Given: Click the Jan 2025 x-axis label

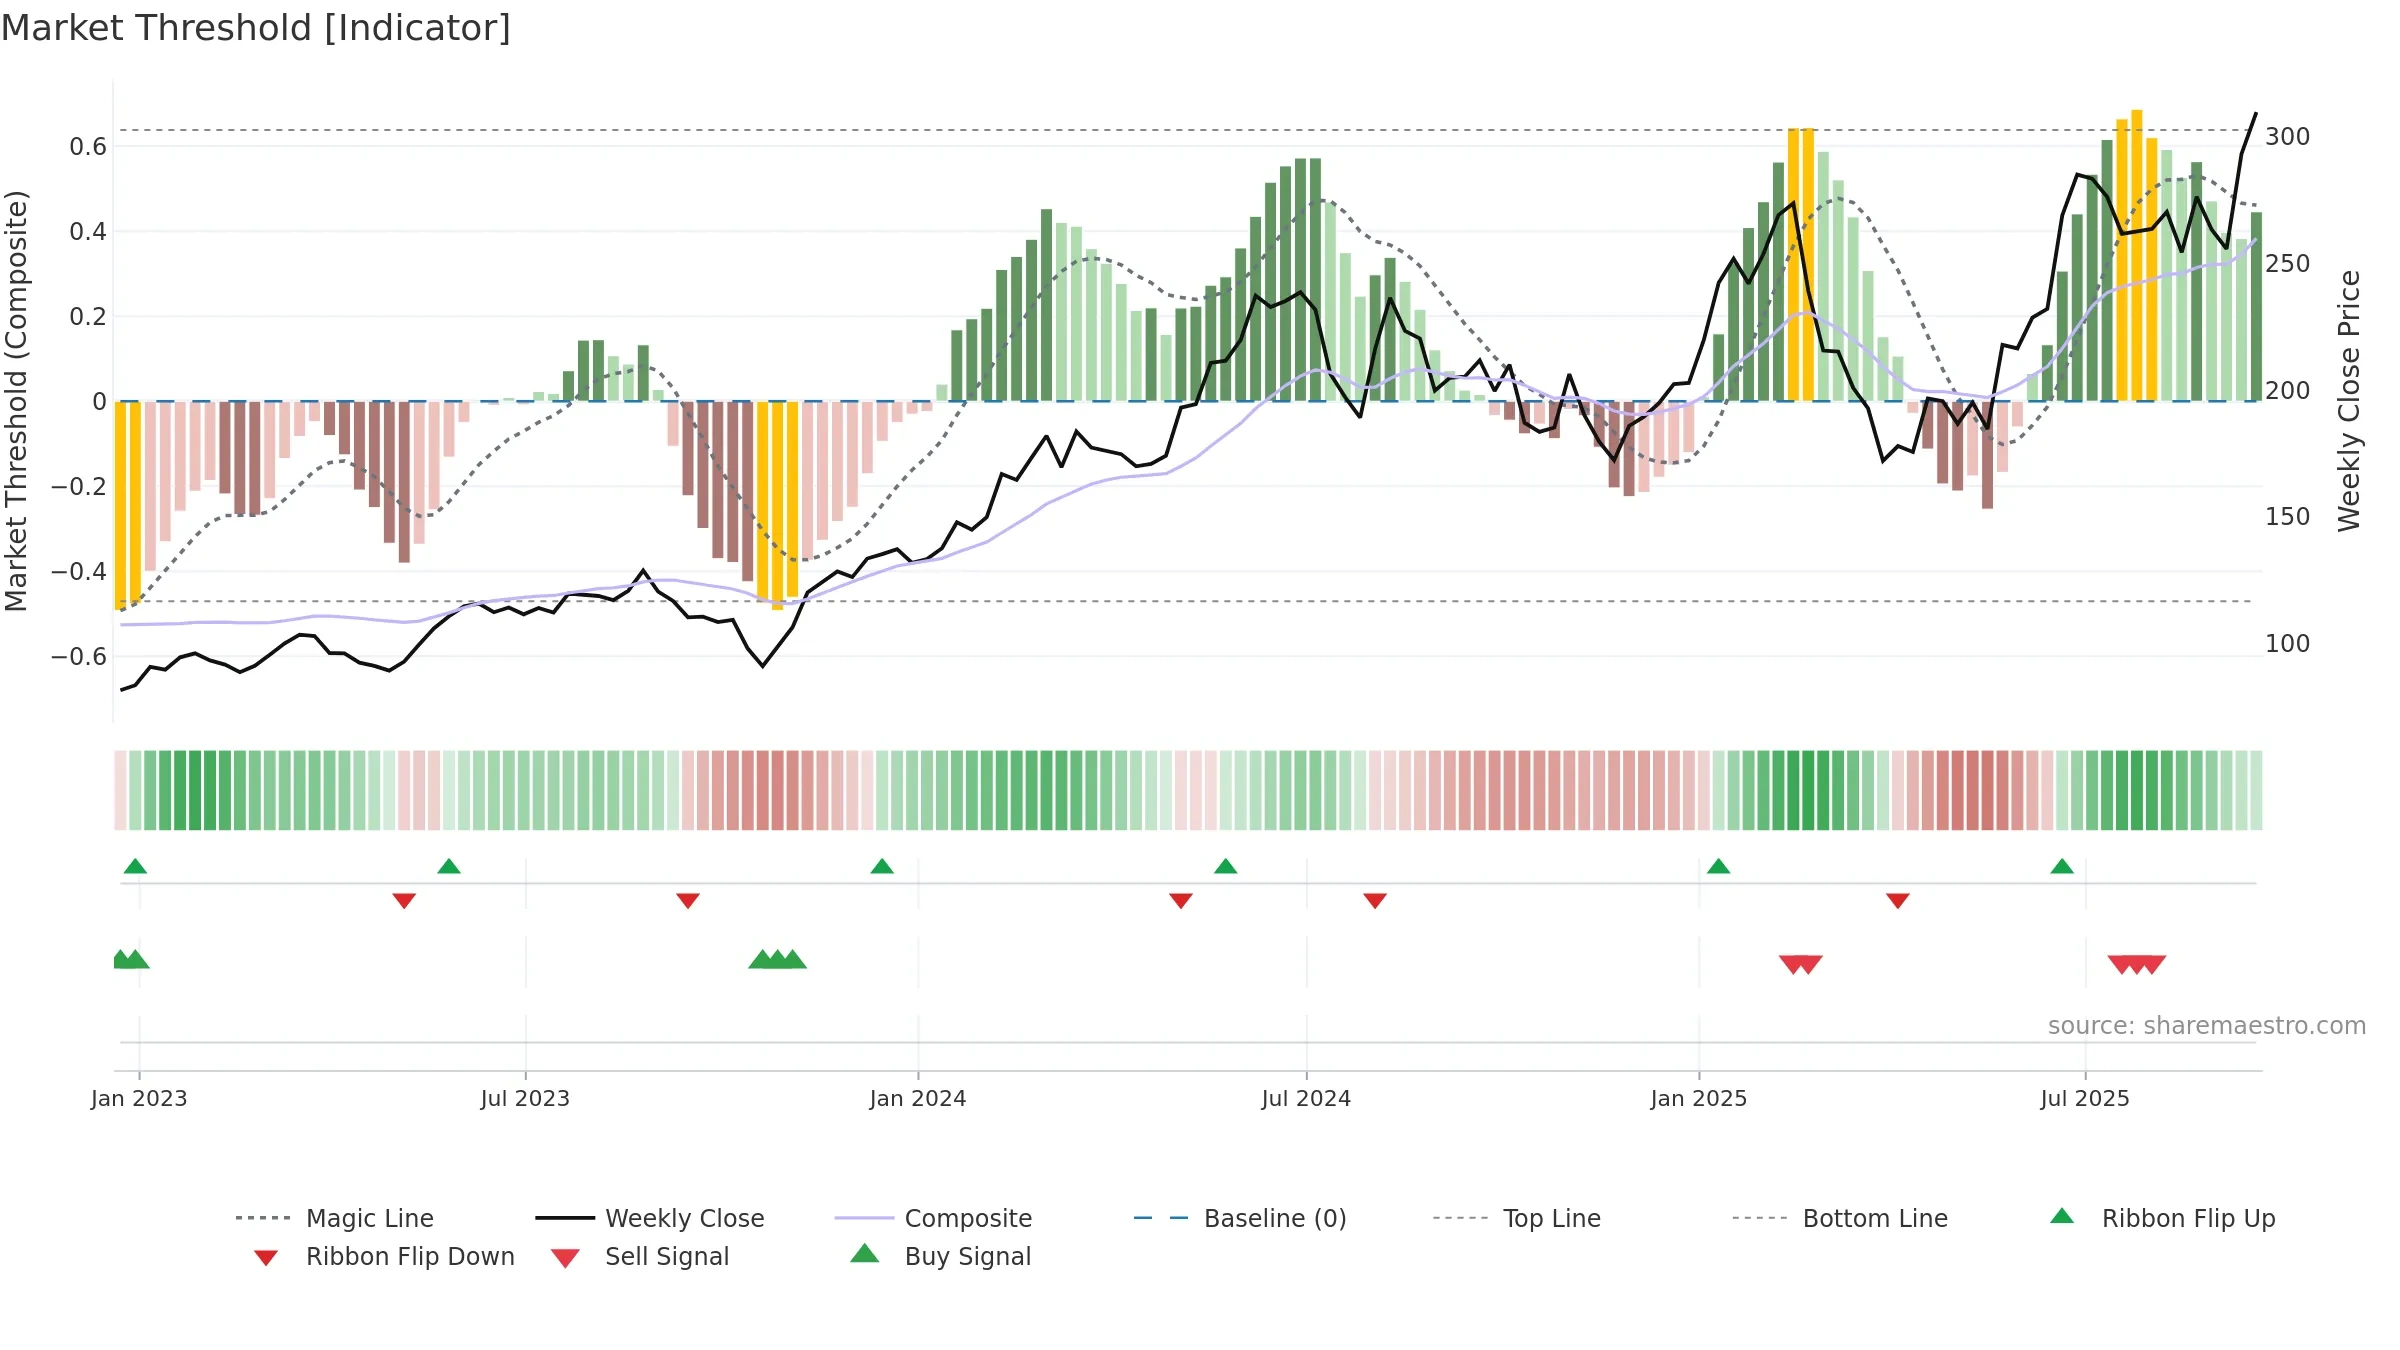Looking at the screenshot, I should [1699, 1099].
